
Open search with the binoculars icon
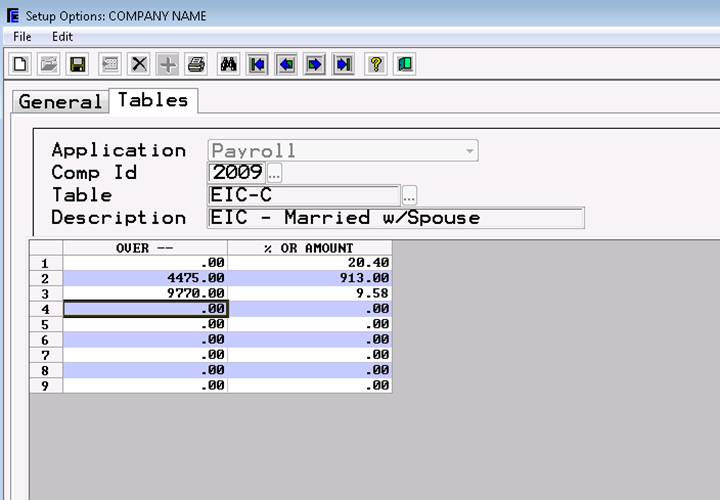(229, 64)
